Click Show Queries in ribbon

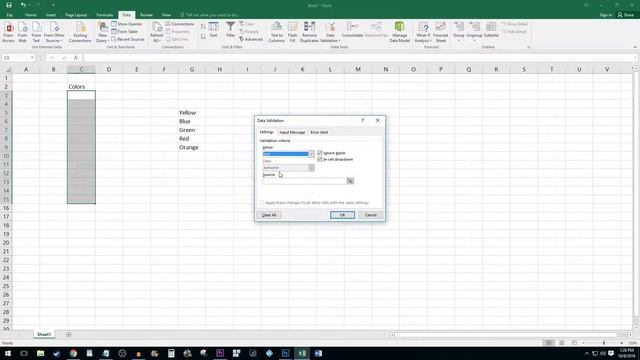(127, 24)
